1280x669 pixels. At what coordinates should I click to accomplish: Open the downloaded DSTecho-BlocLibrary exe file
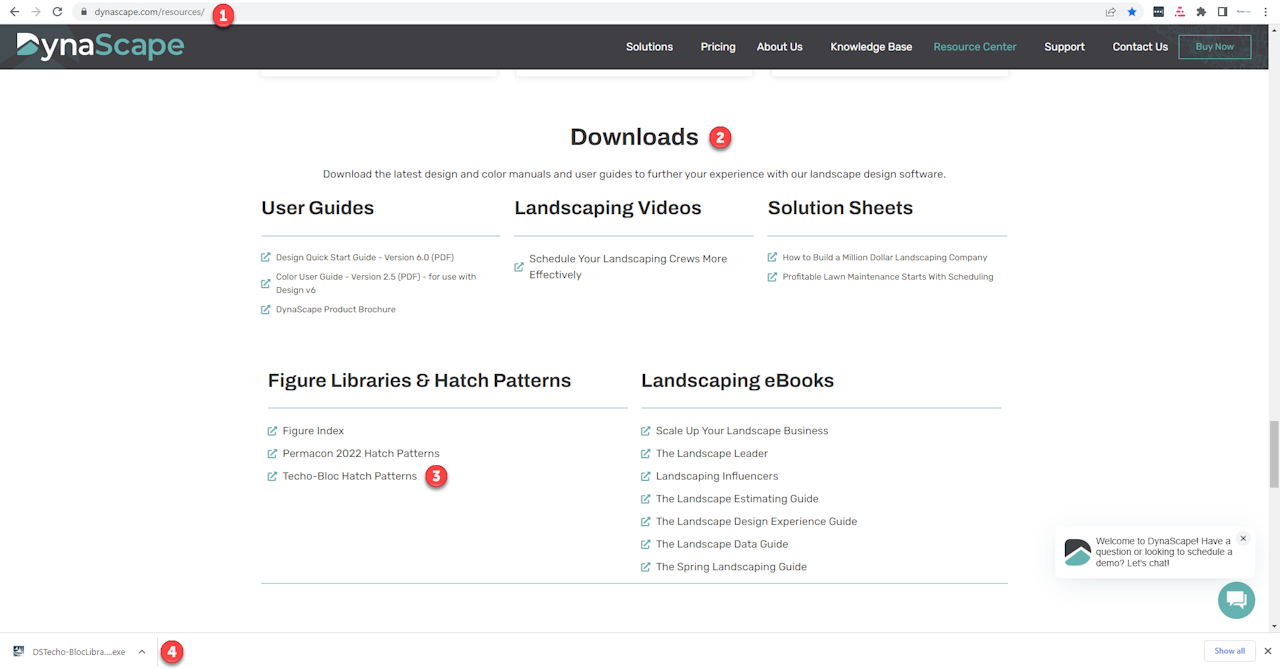[70, 652]
